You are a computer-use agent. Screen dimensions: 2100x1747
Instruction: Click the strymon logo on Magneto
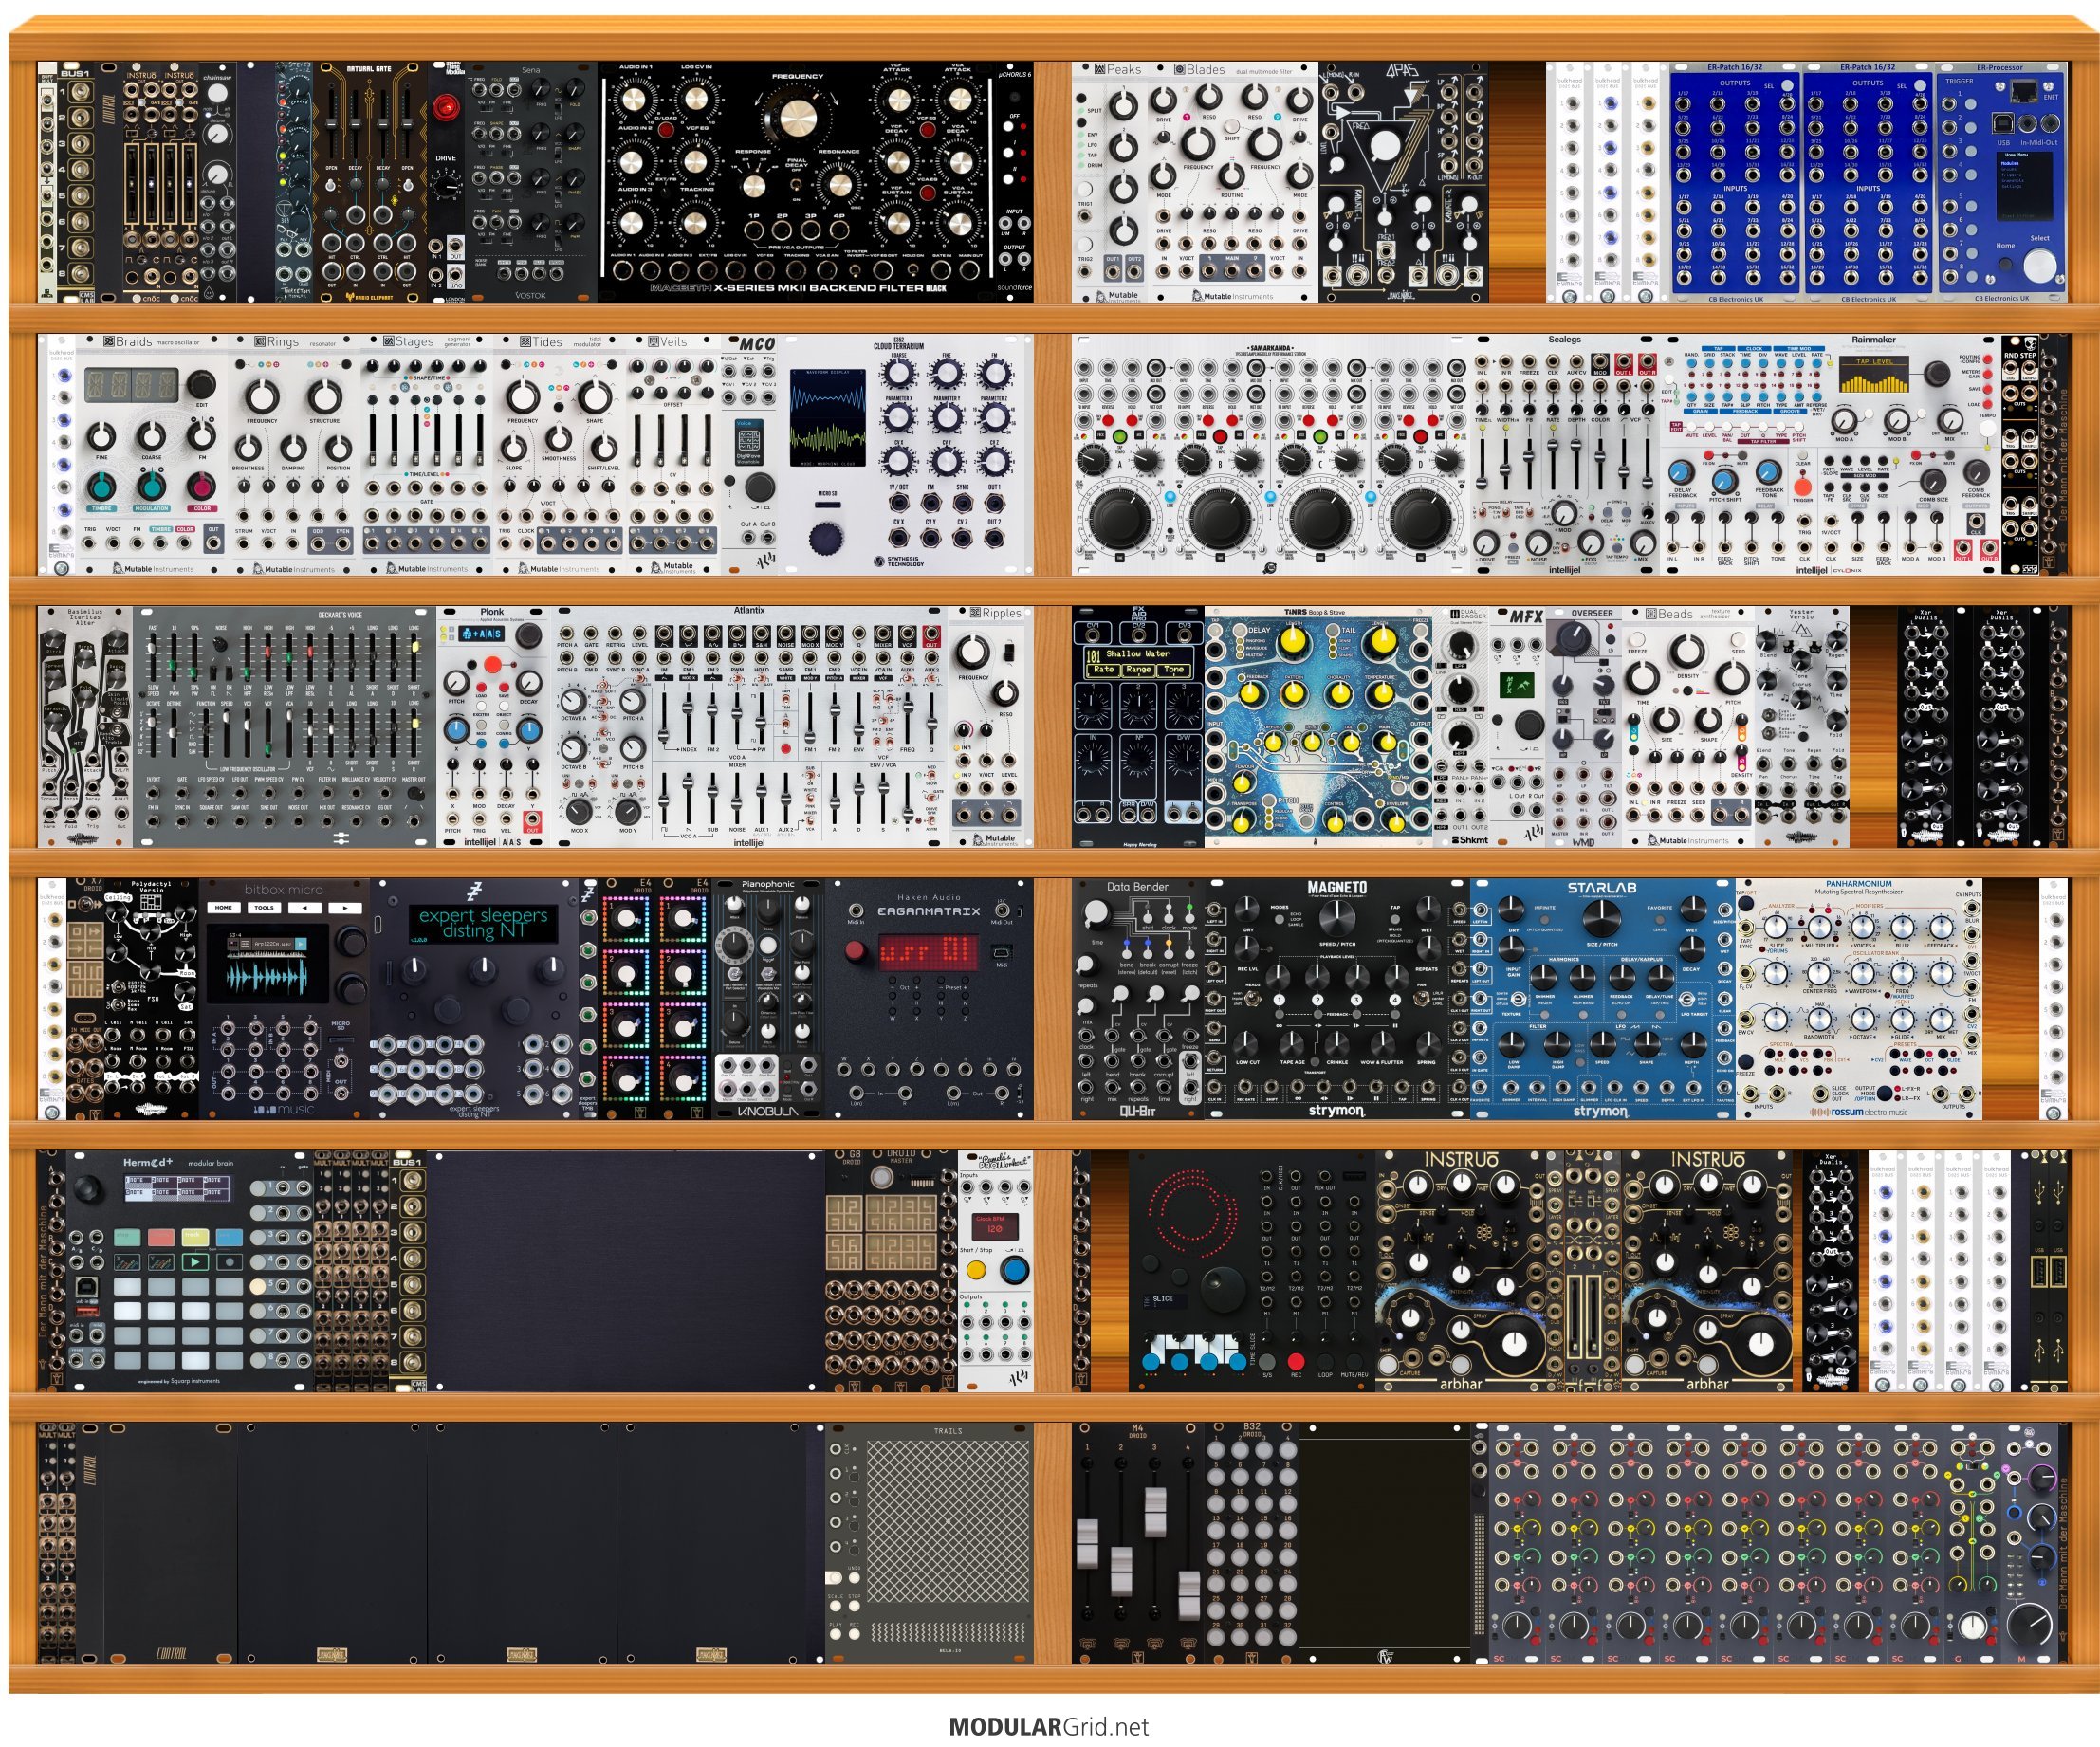[x=1336, y=1110]
